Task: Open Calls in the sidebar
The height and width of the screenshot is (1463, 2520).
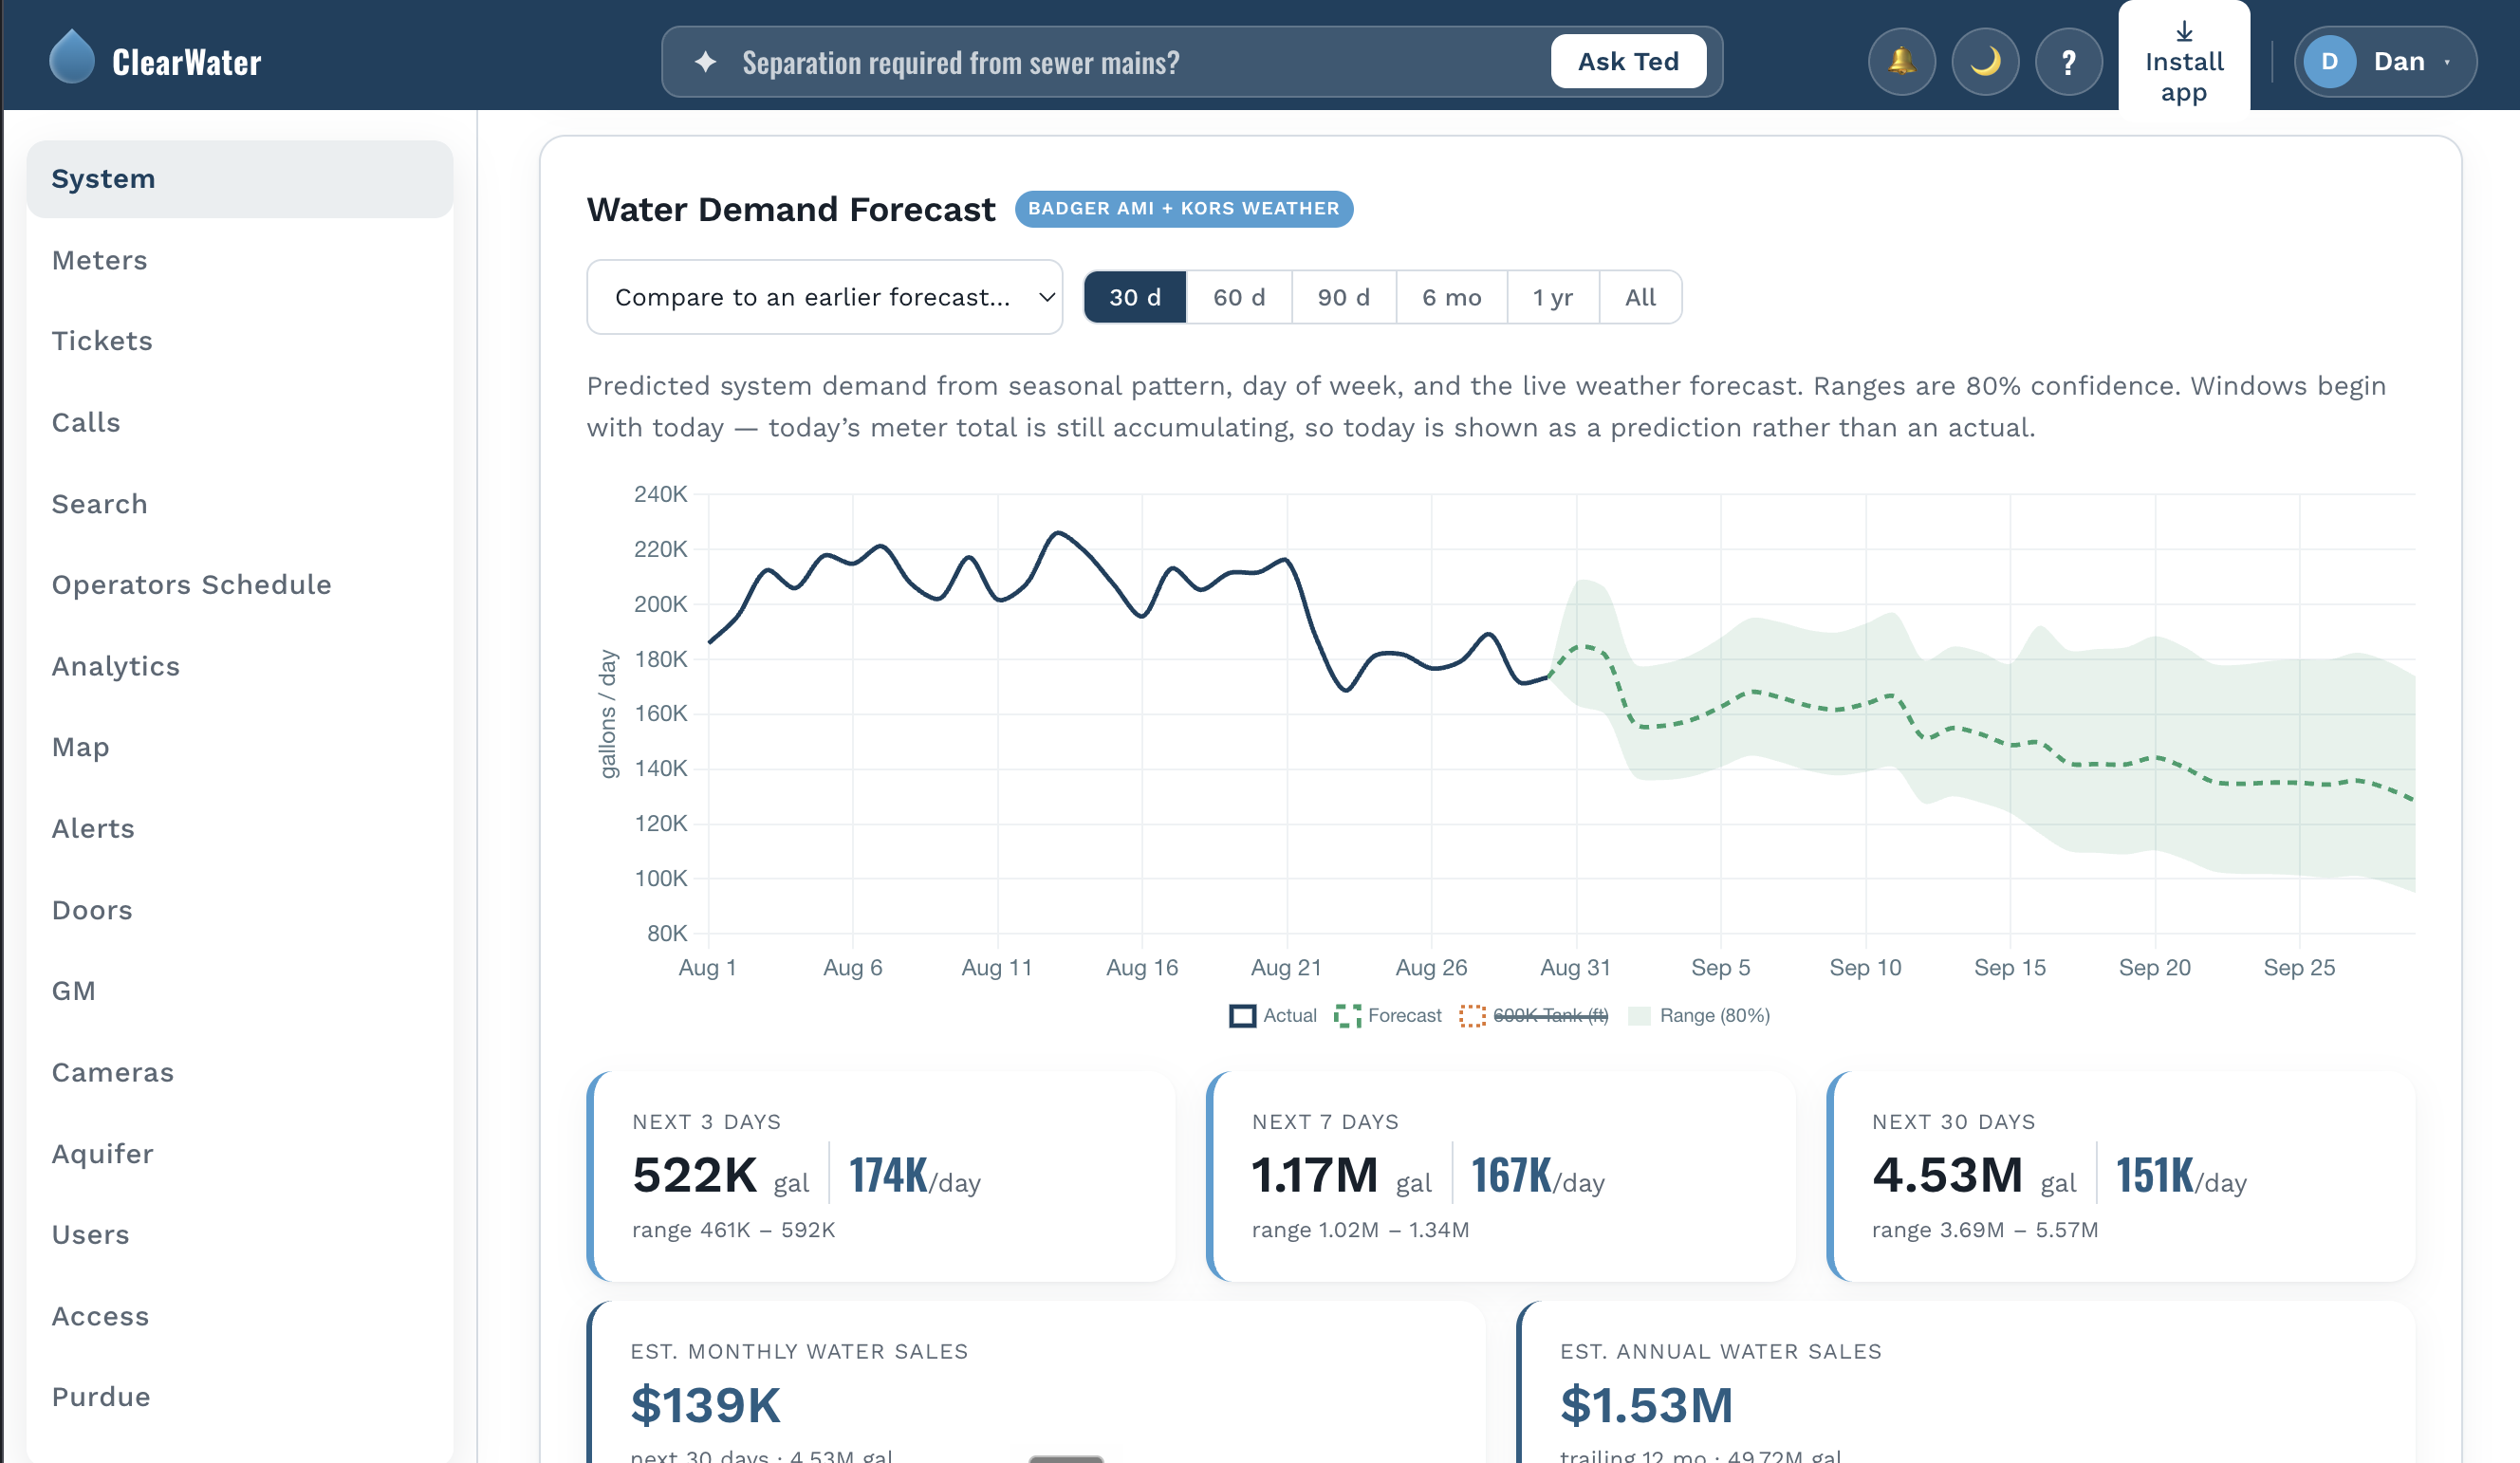Action: tap(240, 422)
